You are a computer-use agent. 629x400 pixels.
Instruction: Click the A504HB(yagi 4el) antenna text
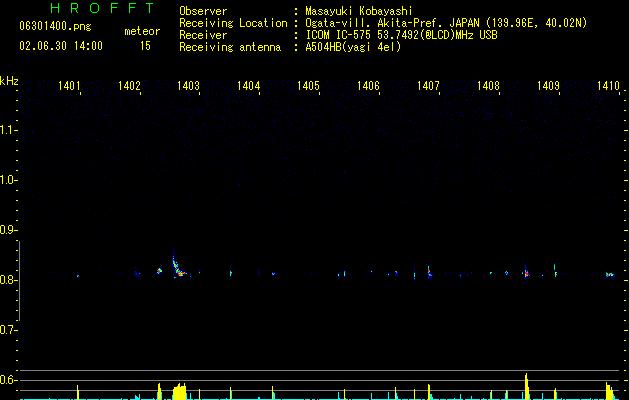[353, 47]
